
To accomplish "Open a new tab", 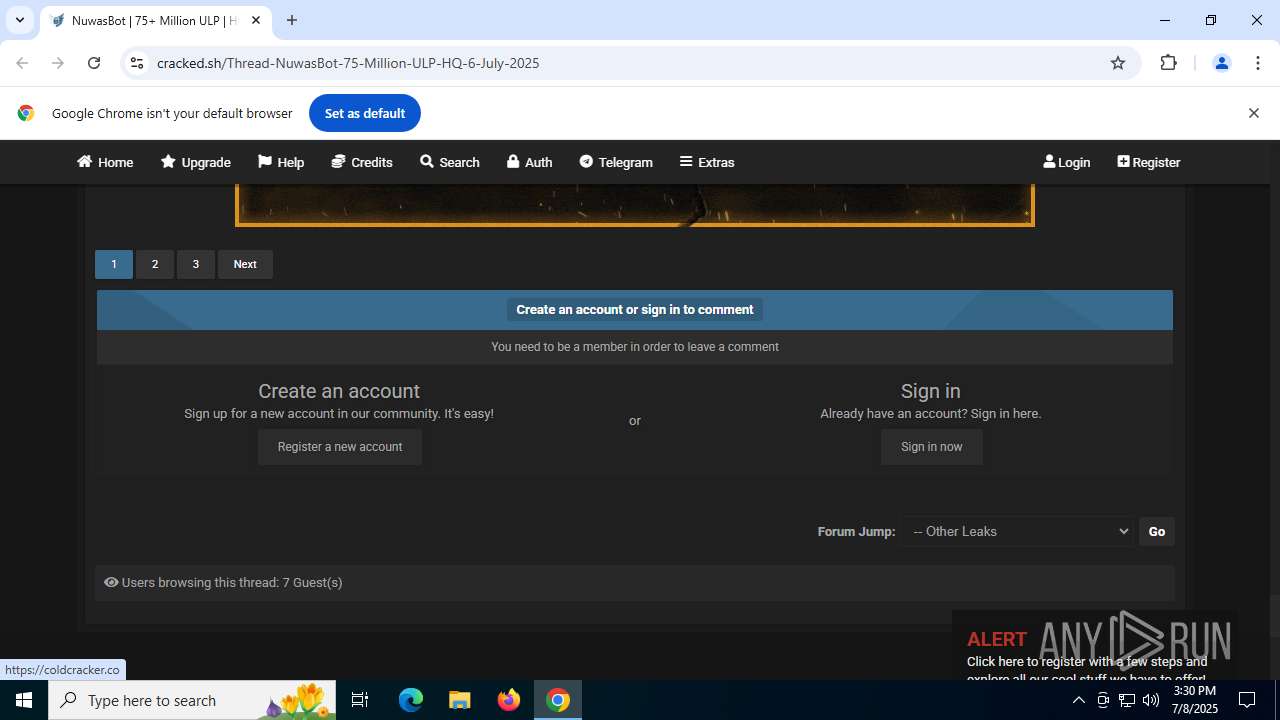I will (292, 20).
